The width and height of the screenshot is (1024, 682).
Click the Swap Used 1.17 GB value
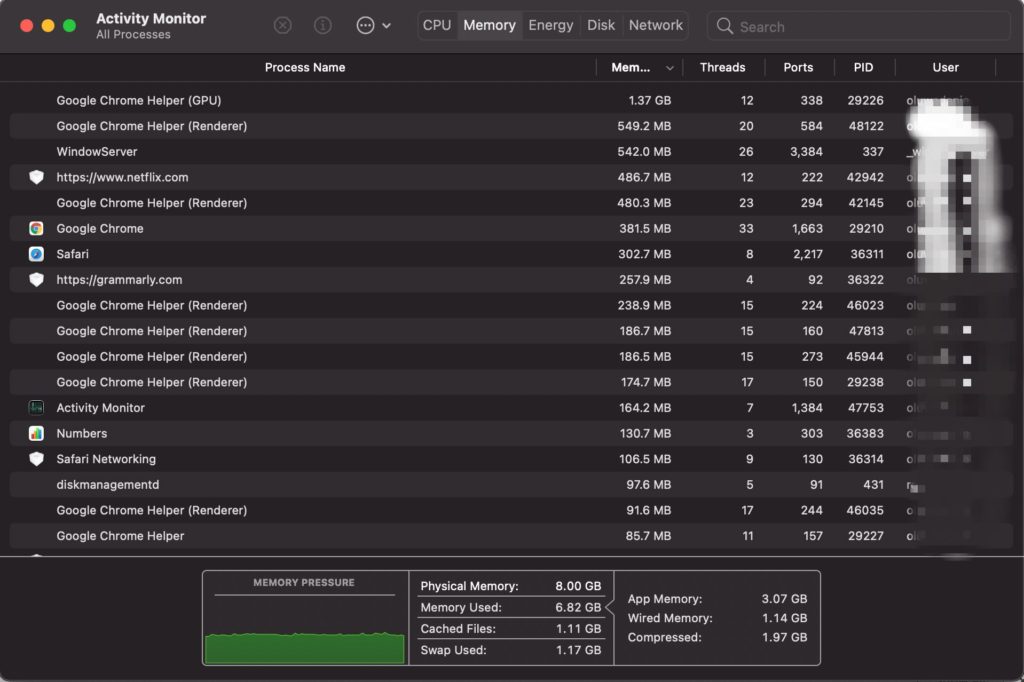coord(578,650)
